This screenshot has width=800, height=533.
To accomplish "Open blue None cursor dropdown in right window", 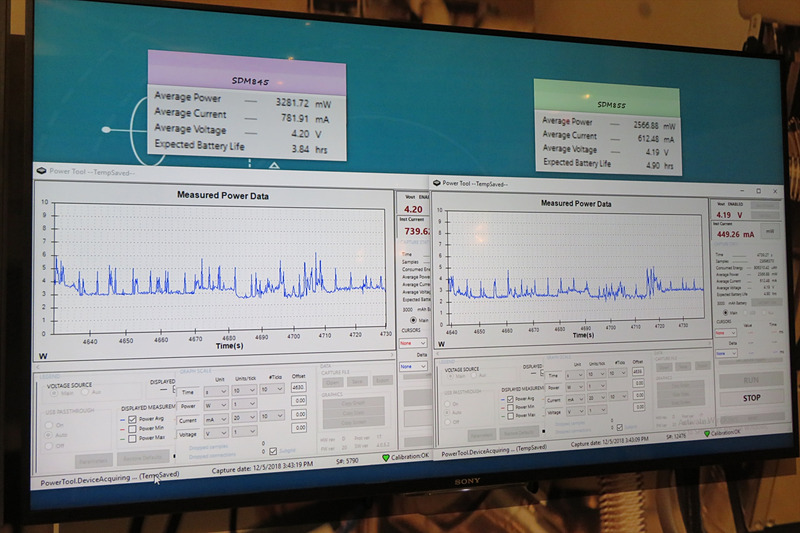I will [x=726, y=353].
